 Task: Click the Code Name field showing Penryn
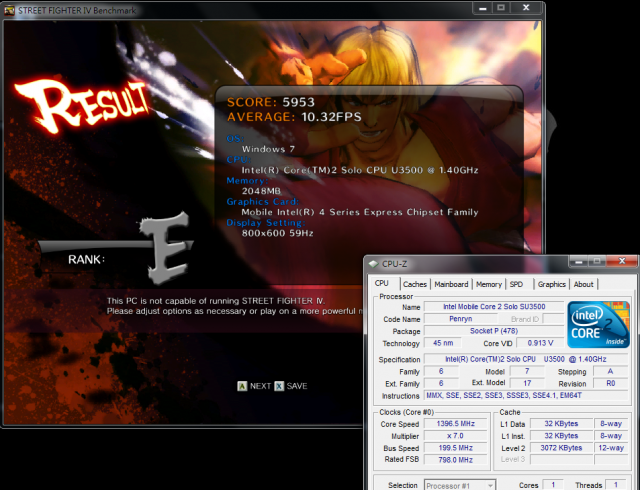tap(460, 319)
